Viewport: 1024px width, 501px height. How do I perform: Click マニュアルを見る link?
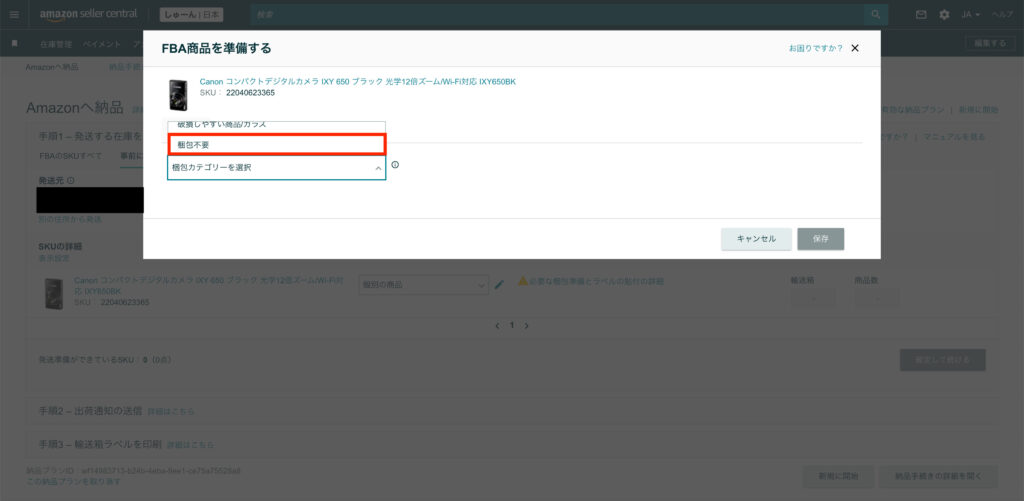point(955,137)
